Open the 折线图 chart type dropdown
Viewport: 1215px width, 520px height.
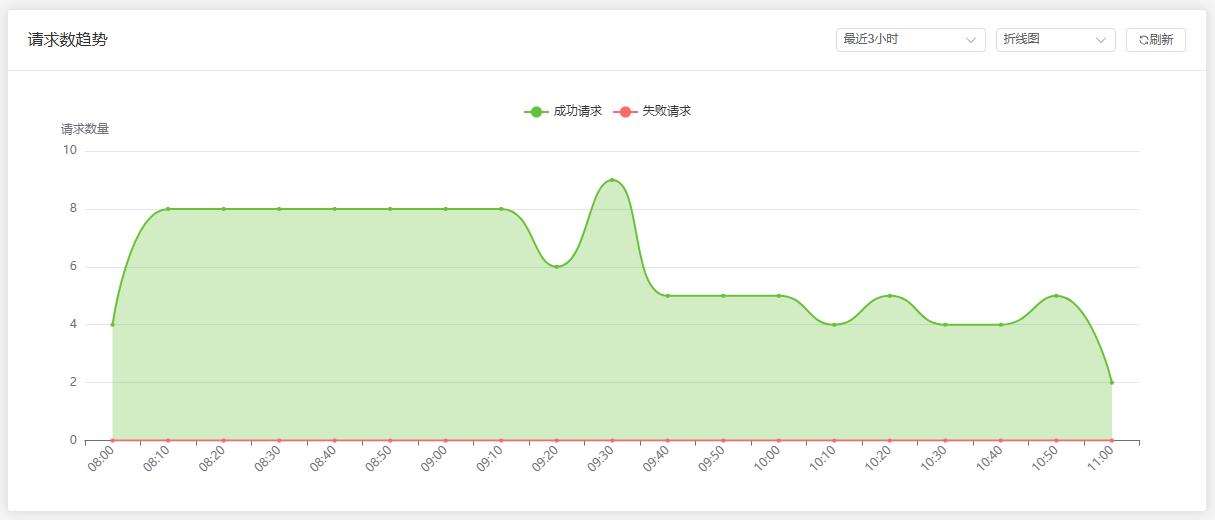point(1045,40)
